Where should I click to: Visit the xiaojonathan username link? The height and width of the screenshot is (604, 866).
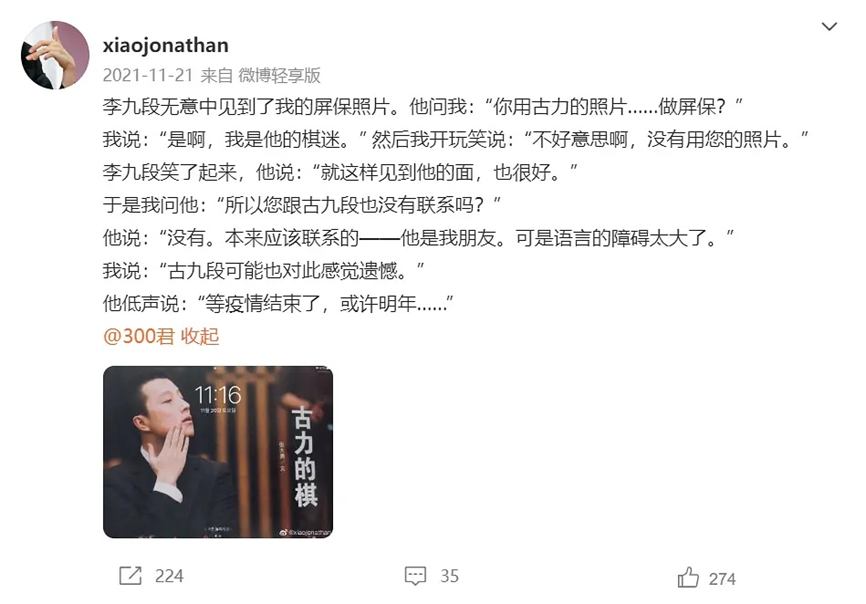coord(166,45)
